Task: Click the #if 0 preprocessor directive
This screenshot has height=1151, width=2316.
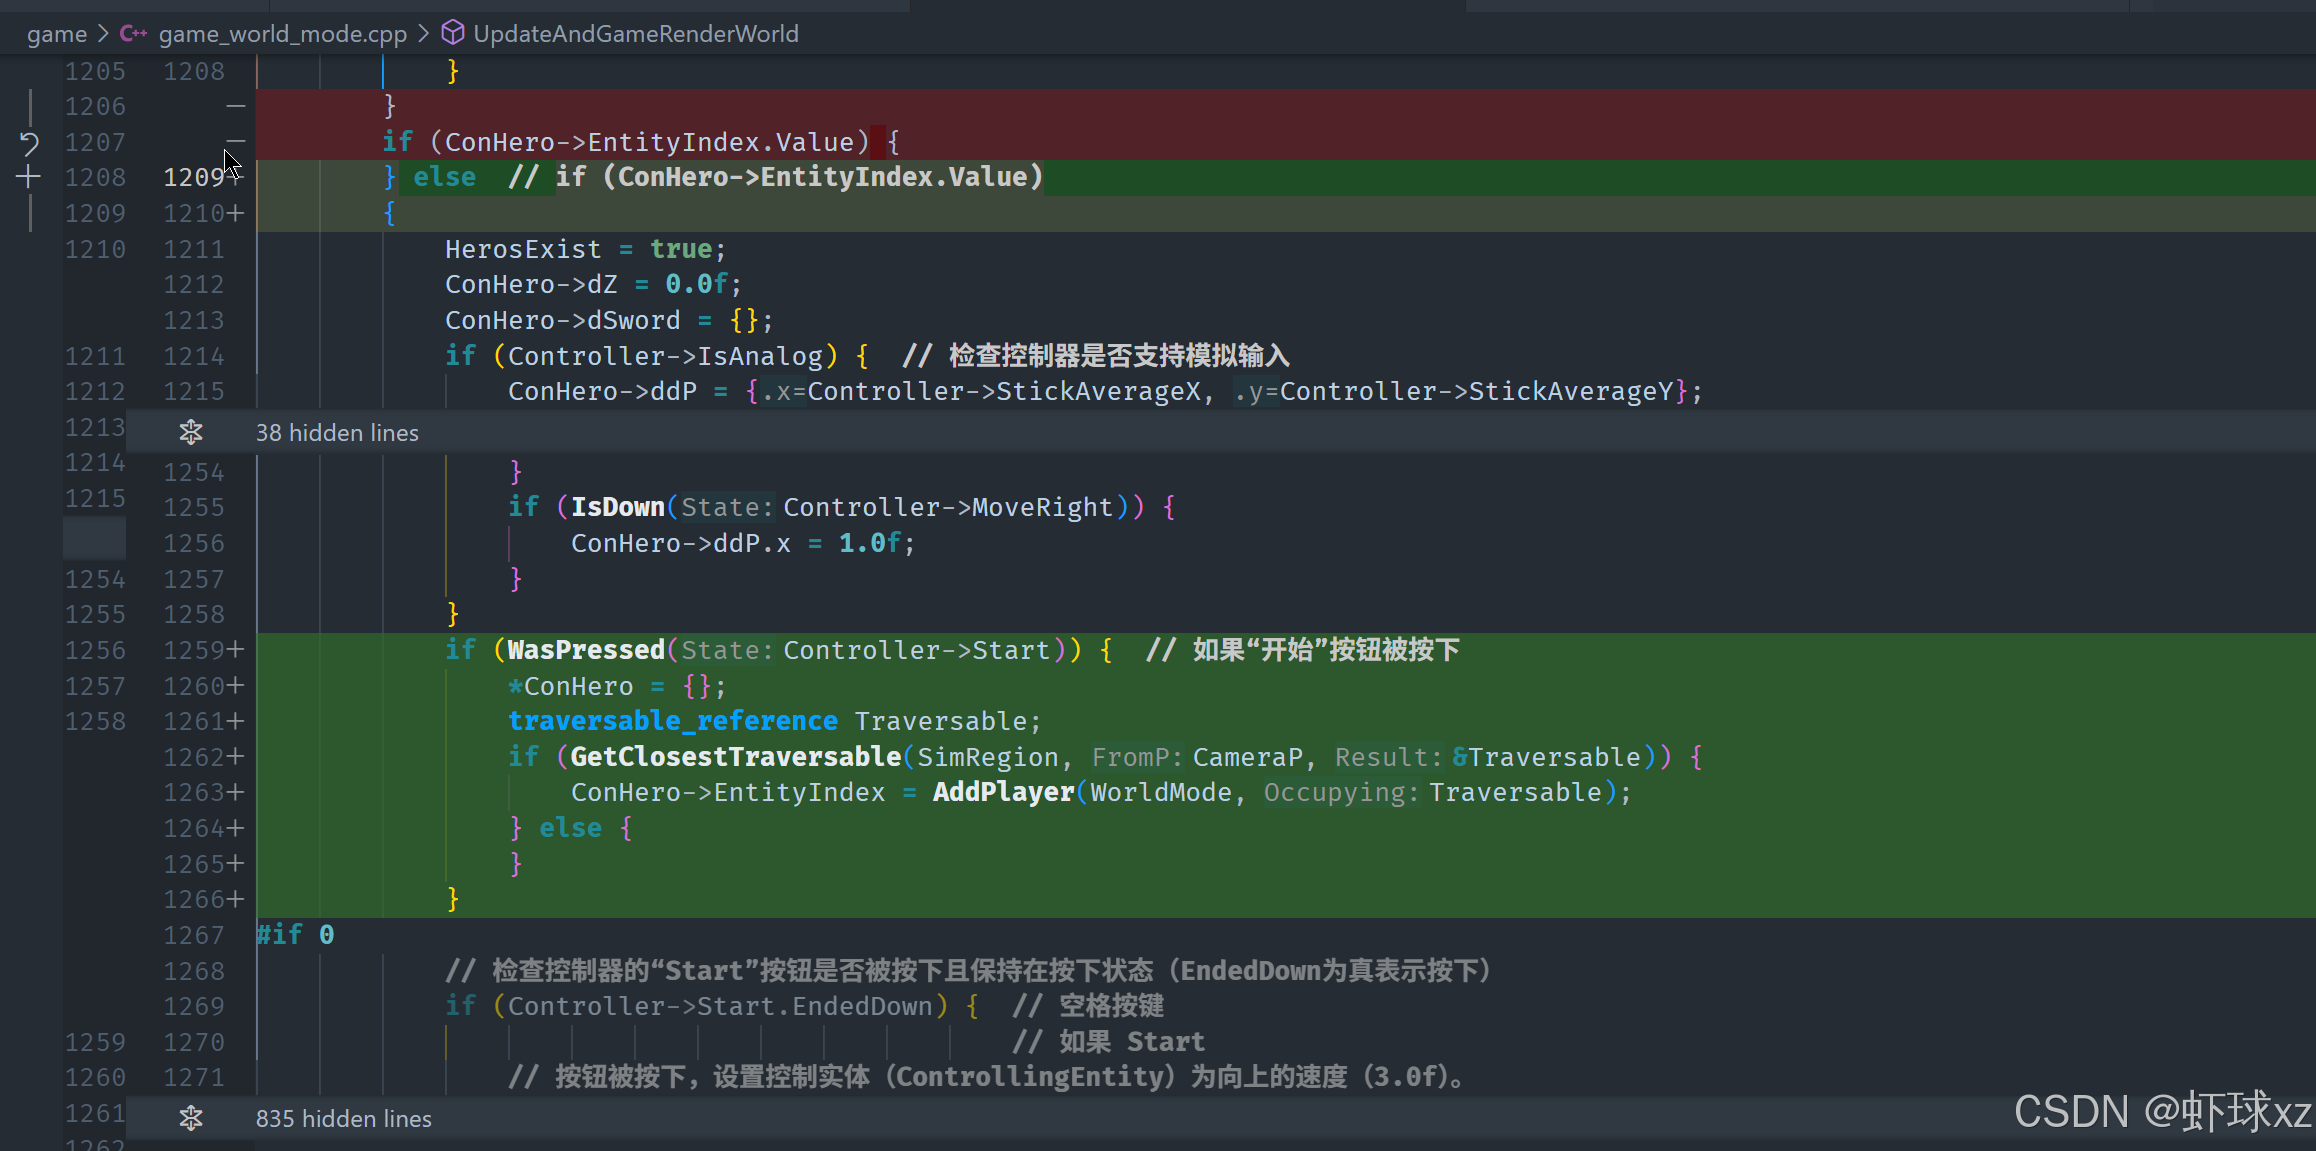Action: click(x=295, y=935)
